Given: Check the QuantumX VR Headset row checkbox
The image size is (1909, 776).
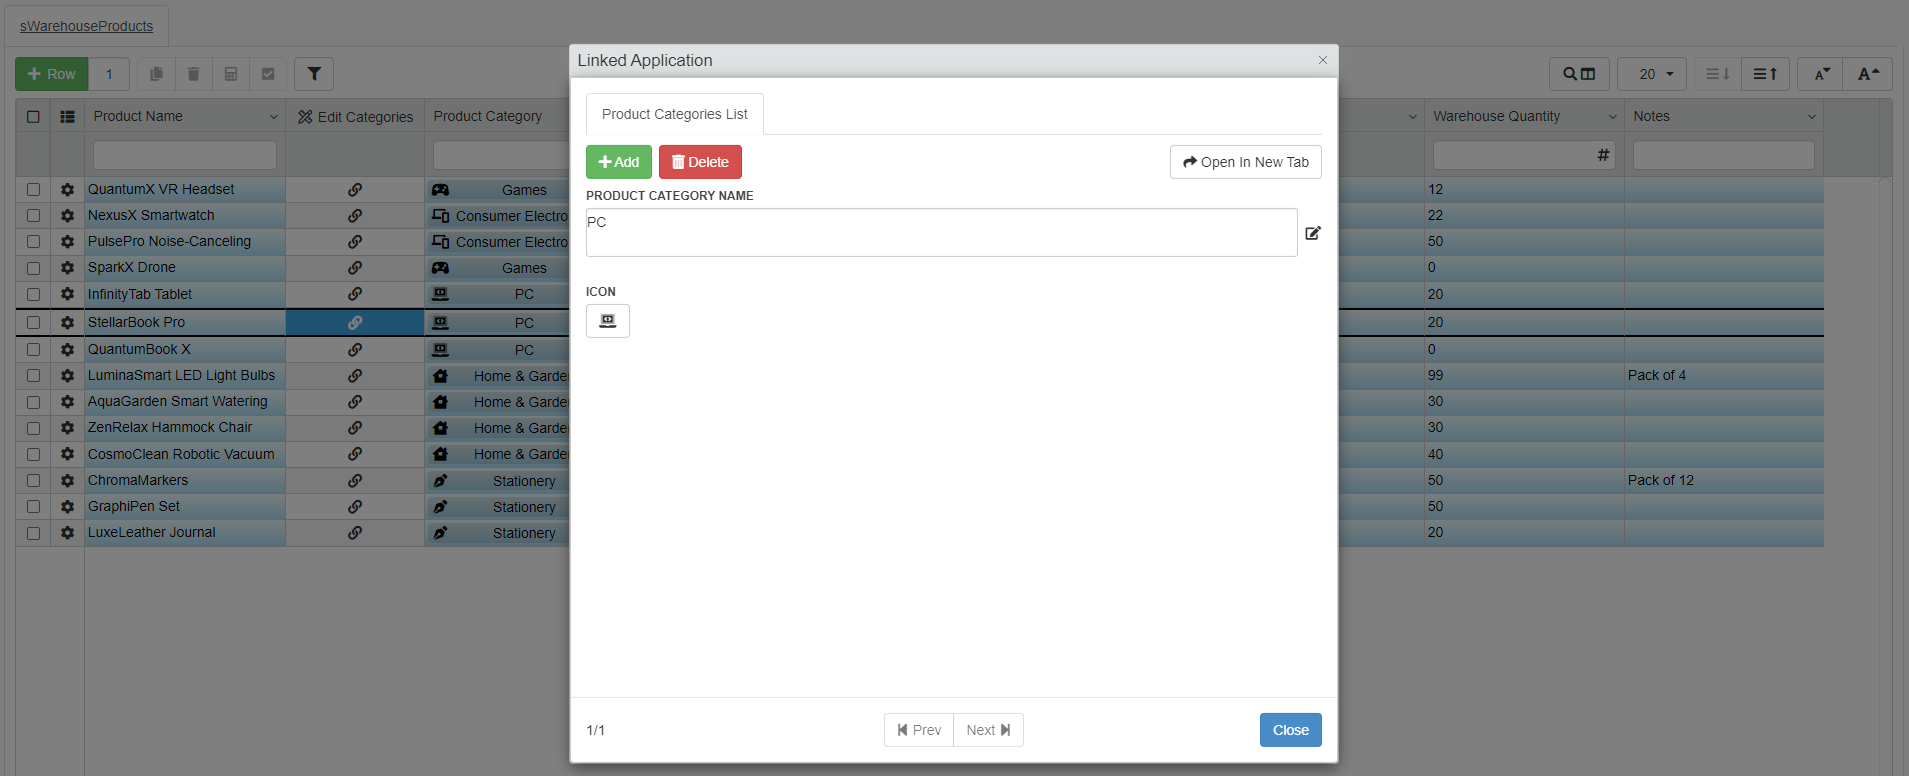Looking at the screenshot, I should [x=33, y=190].
